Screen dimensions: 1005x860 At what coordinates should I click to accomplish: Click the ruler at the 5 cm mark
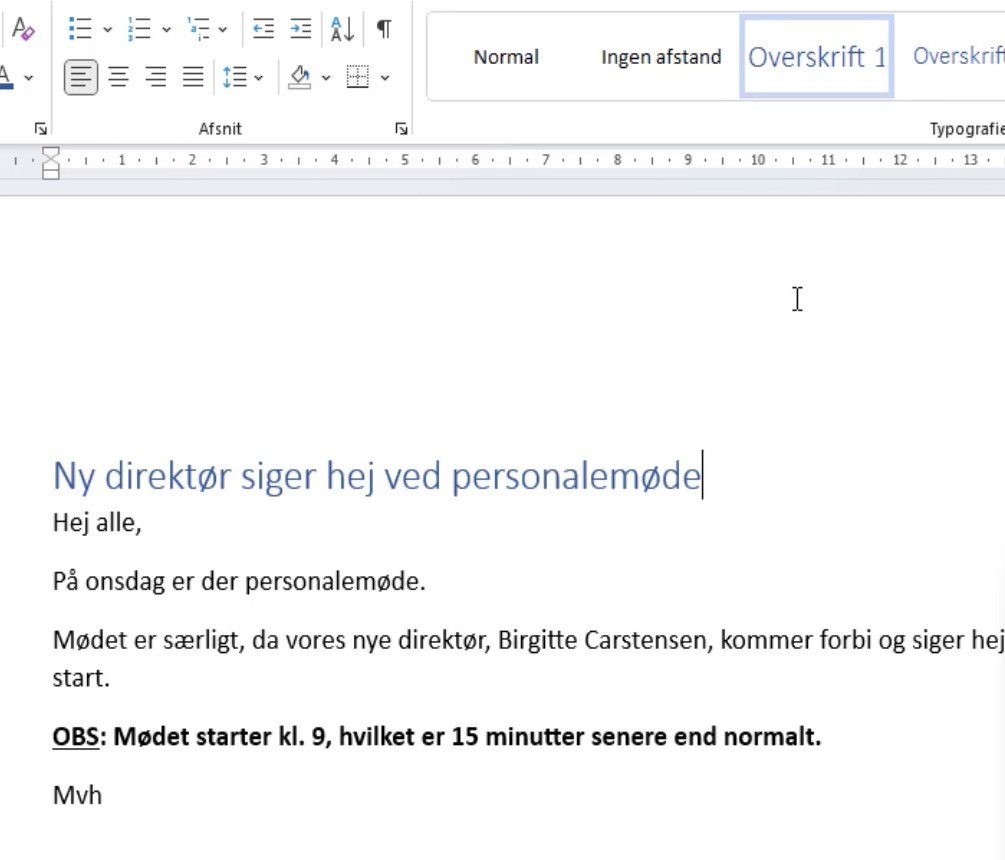pyautogui.click(x=404, y=160)
